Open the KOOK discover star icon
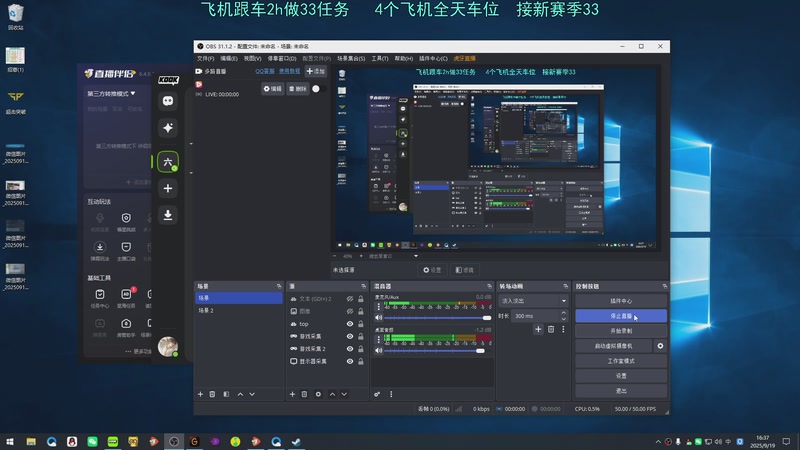 pos(168,128)
